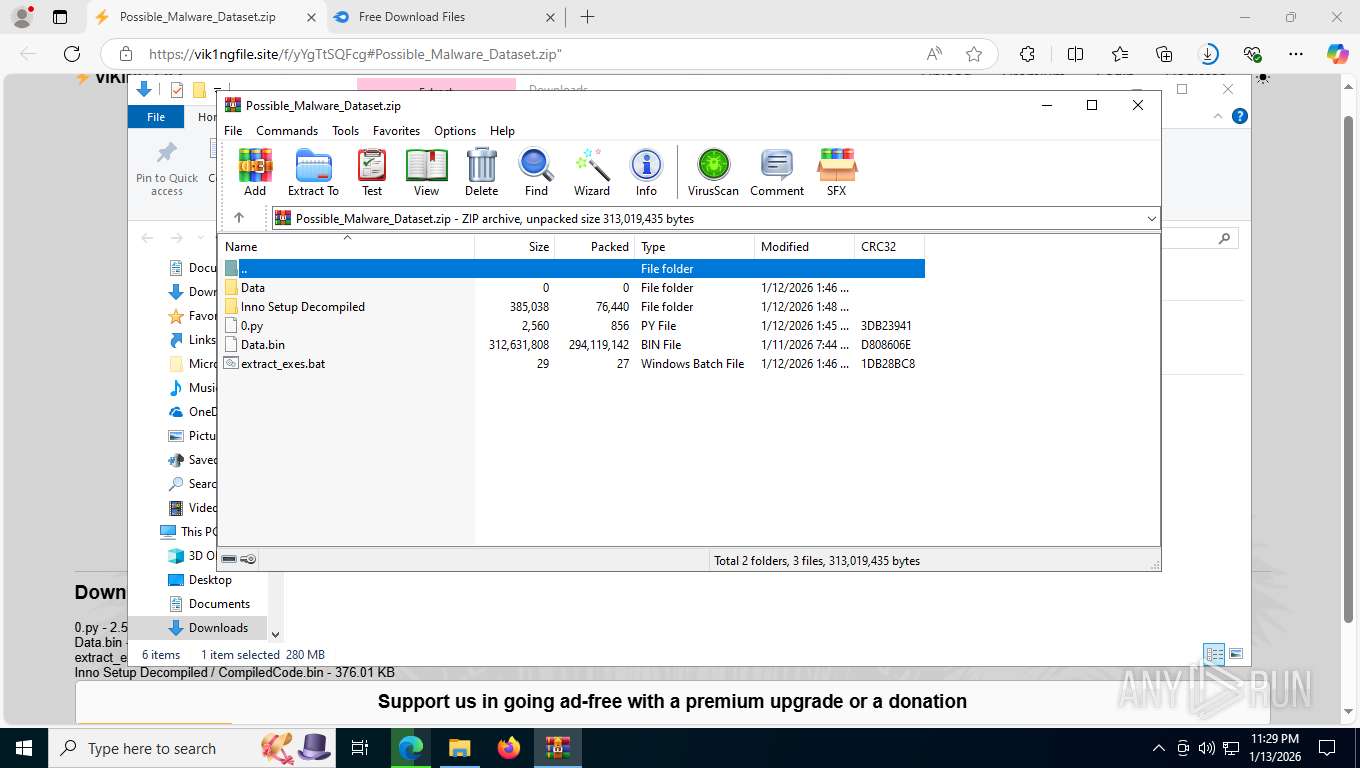This screenshot has width=1360, height=768.
Task: Click the Test archive icon
Action: tap(372, 172)
